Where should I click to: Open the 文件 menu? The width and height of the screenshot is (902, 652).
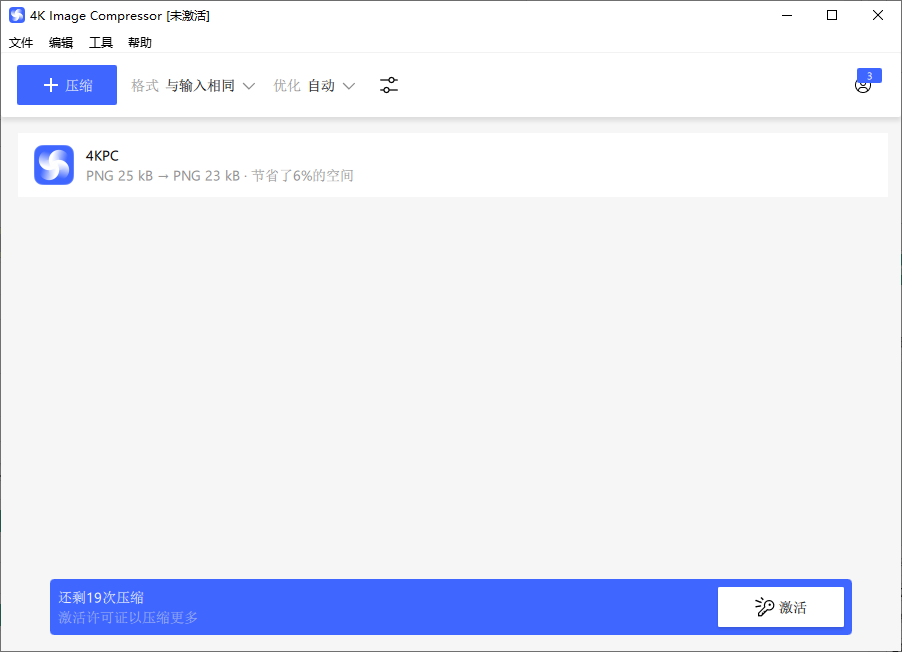pyautogui.click(x=21, y=43)
